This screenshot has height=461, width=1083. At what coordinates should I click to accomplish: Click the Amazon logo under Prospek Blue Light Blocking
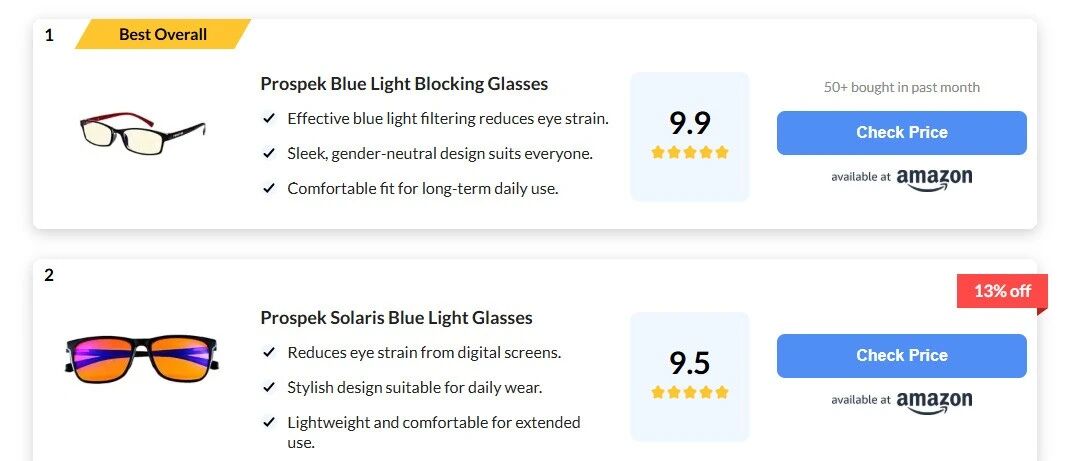click(934, 179)
